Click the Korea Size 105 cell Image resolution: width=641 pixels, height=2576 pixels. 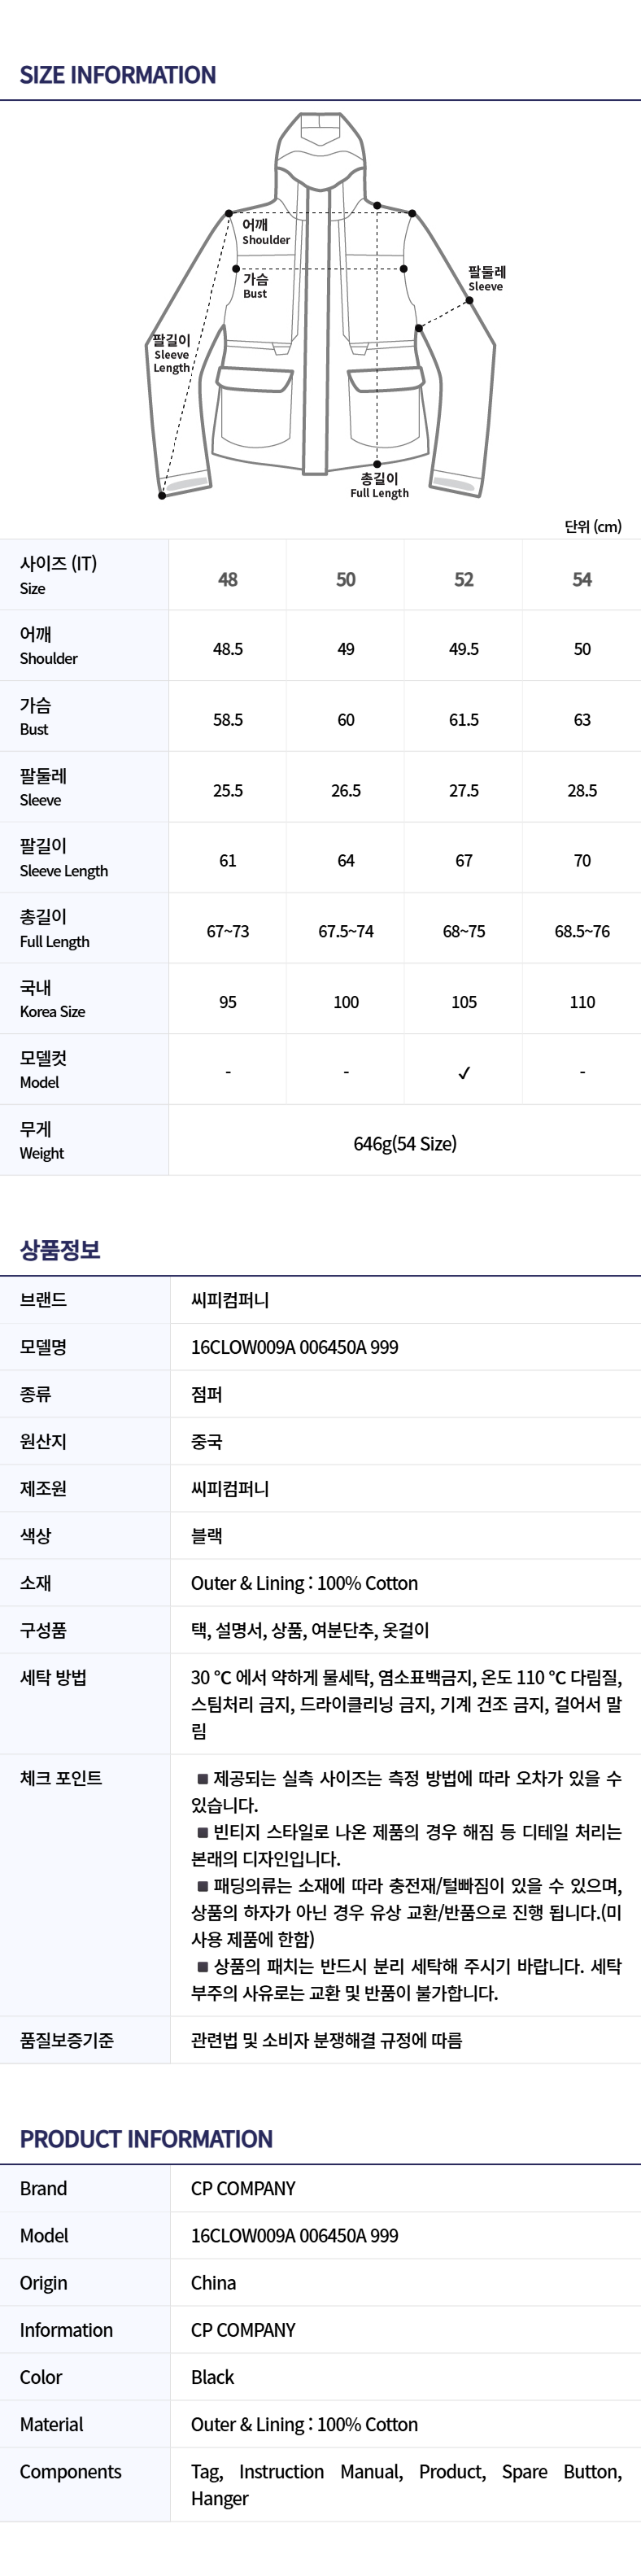click(464, 1002)
